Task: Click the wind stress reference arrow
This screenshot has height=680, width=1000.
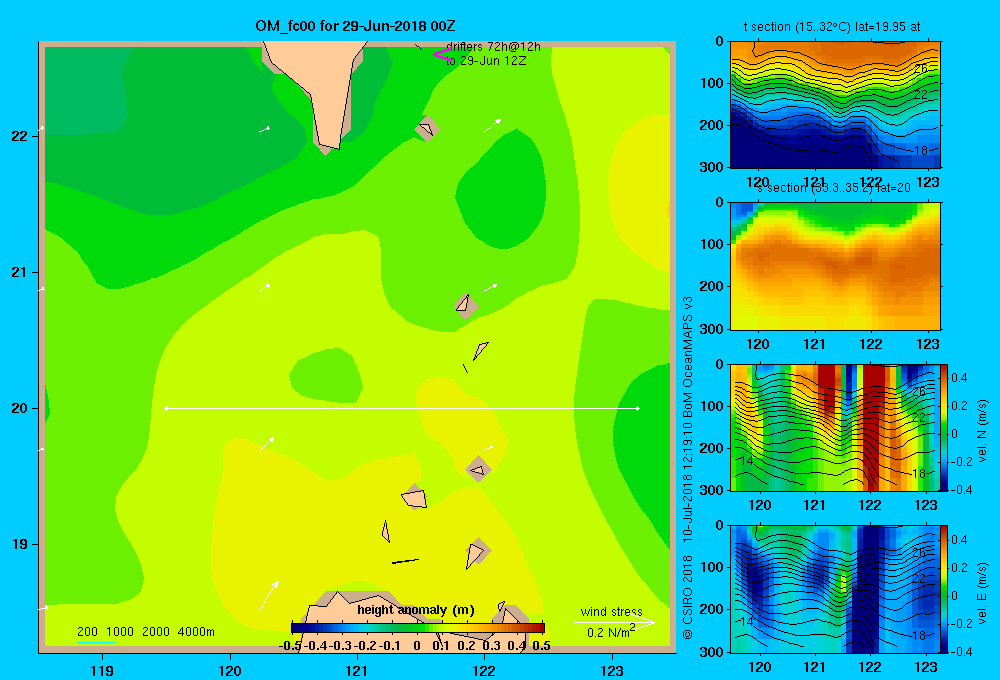Action: click(x=614, y=622)
